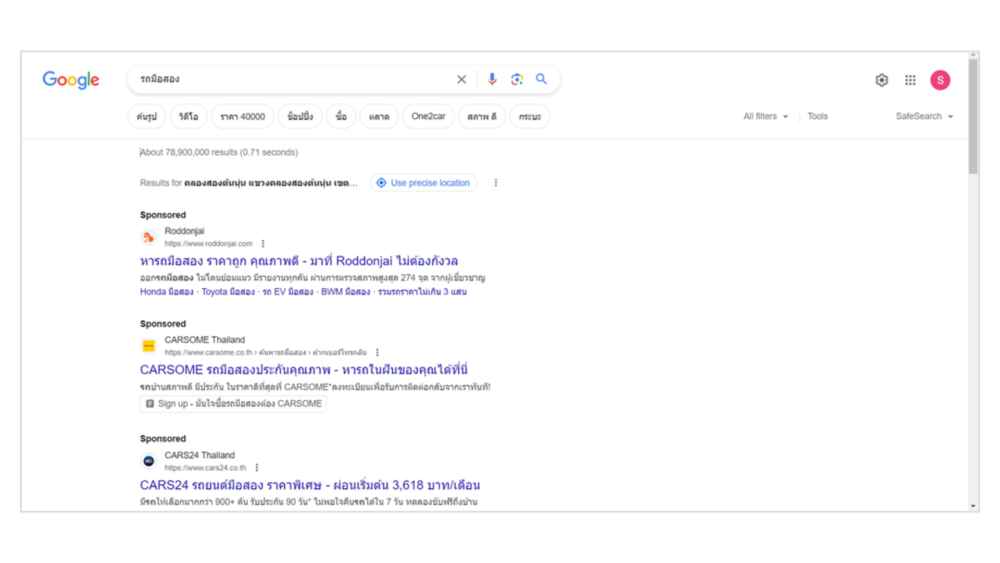Click the CARSOME Sign up button
This screenshot has height=563, width=1000.
click(233, 404)
